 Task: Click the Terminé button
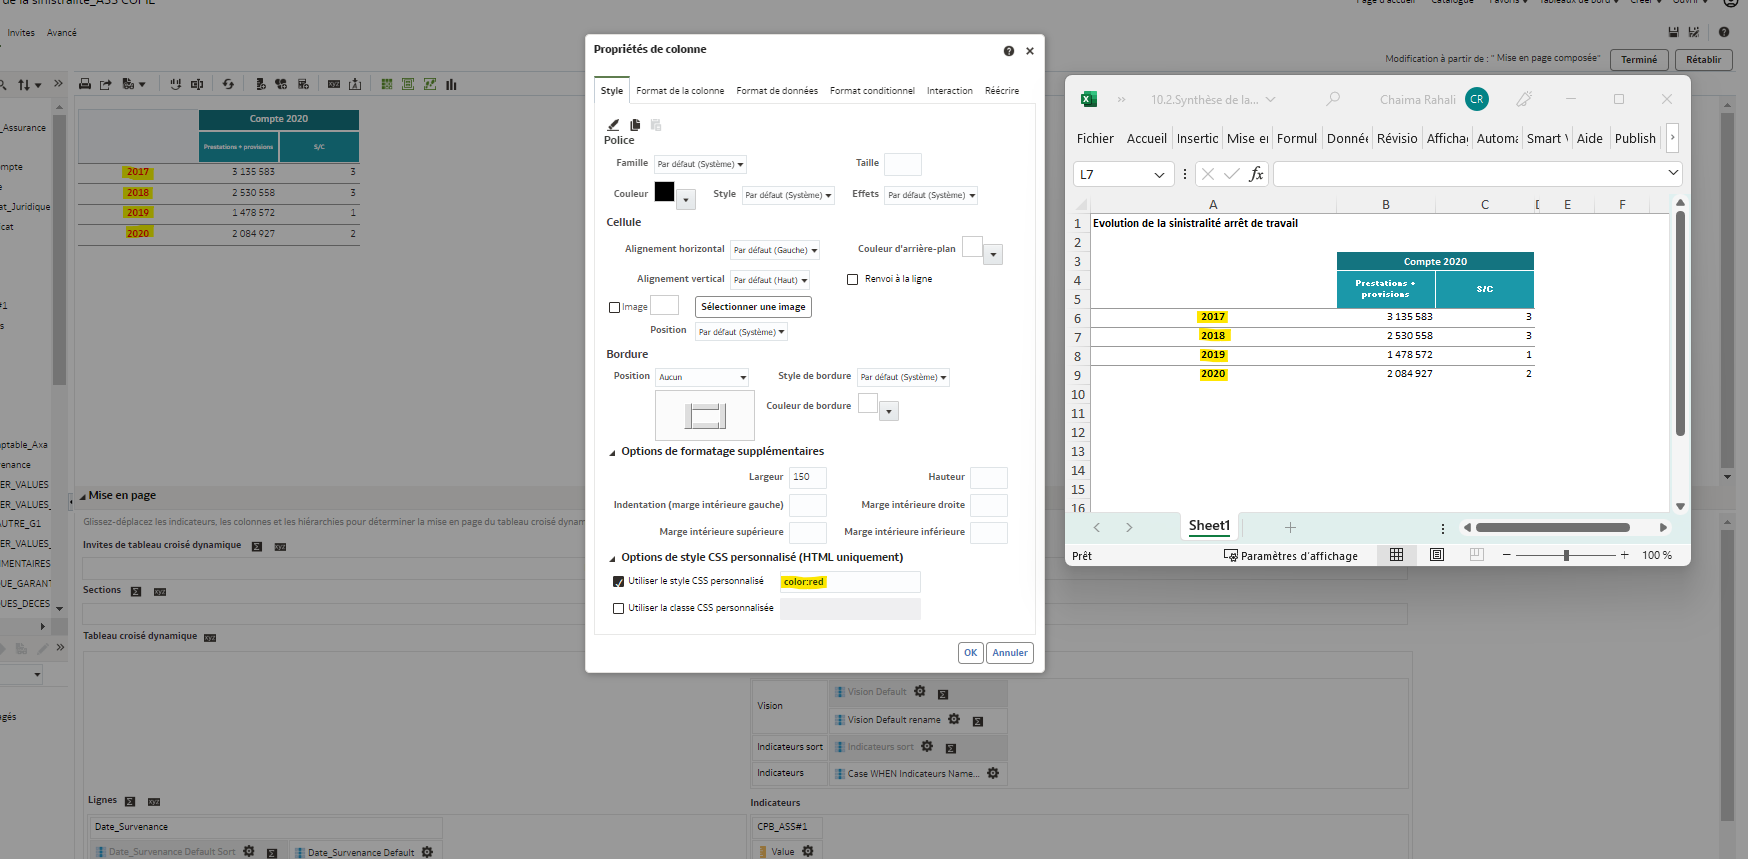(1639, 60)
